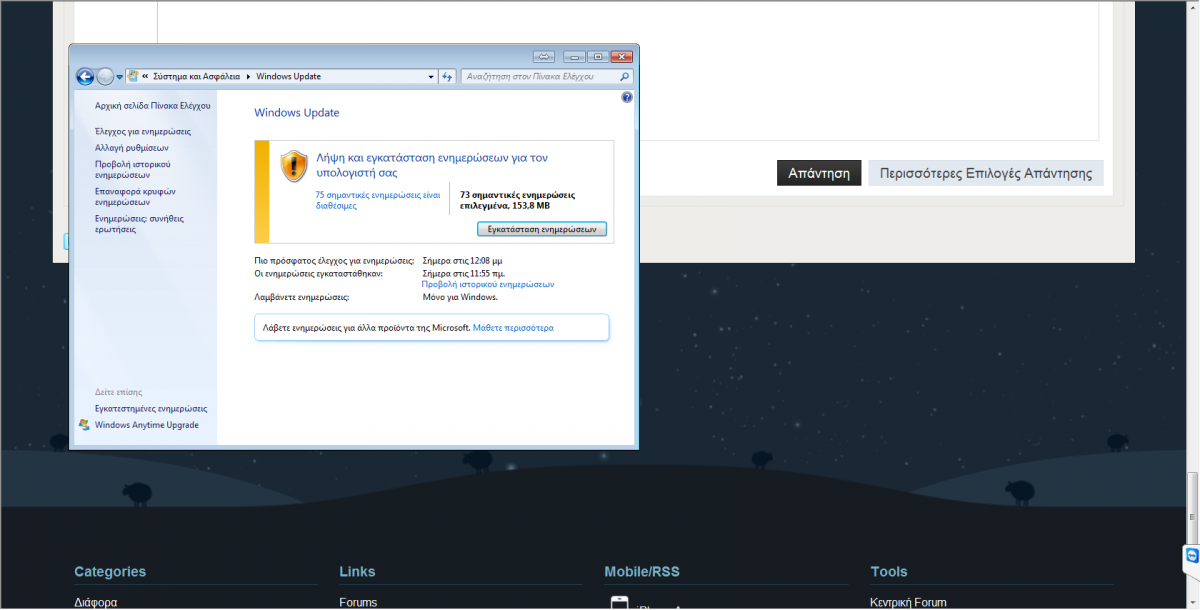Image resolution: width=1200 pixels, height=610 pixels.
Task: Click the Μόνο για Windows. text
Action: coord(460,297)
